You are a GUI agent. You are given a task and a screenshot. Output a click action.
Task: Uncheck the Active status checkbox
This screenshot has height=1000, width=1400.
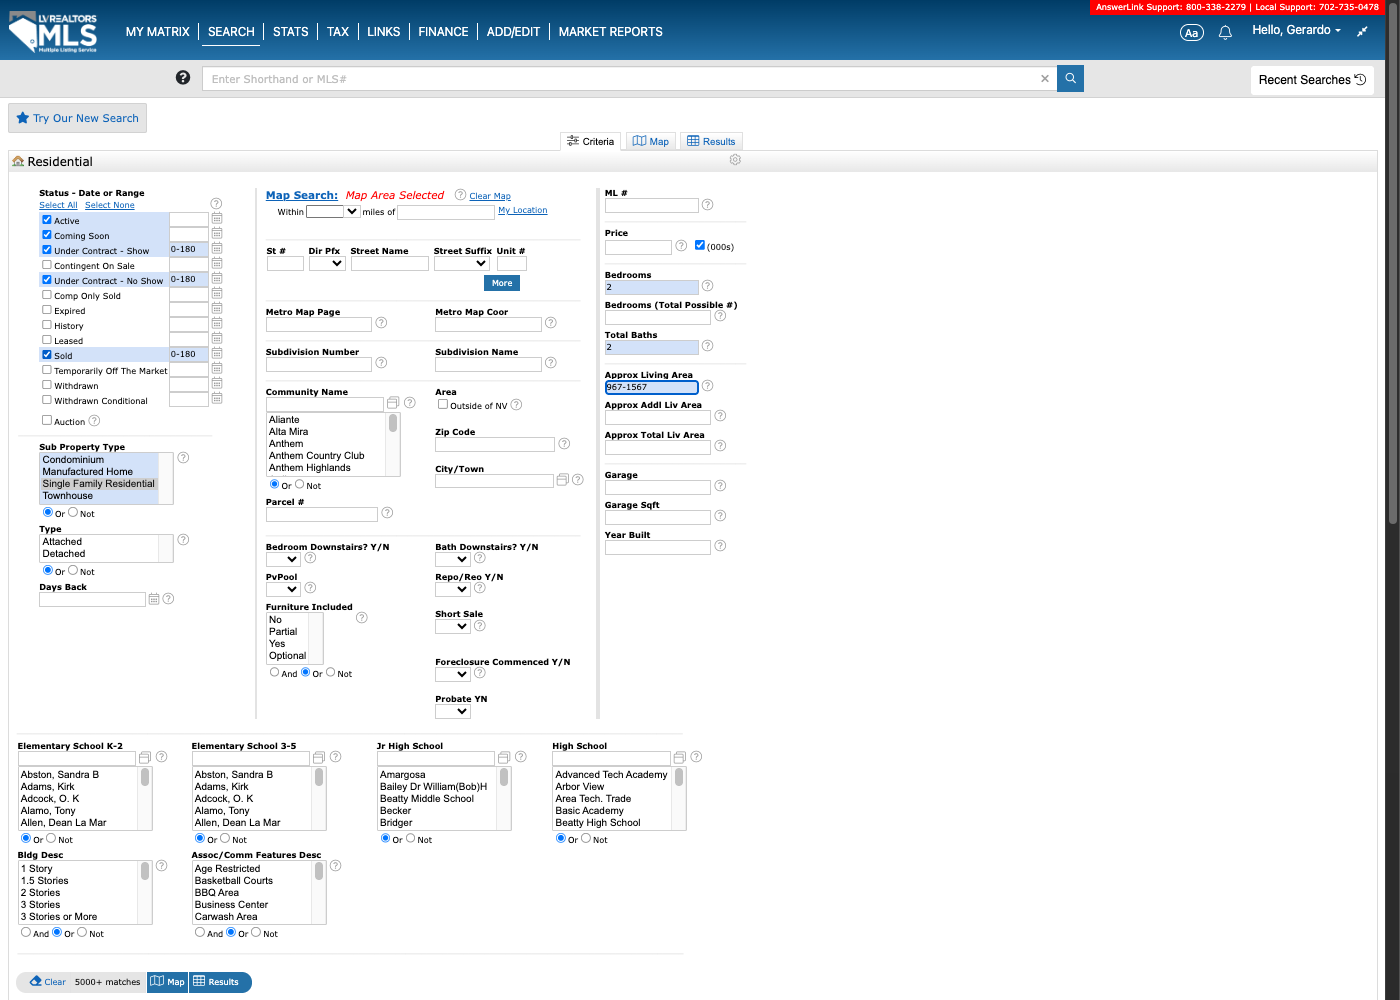point(47,219)
